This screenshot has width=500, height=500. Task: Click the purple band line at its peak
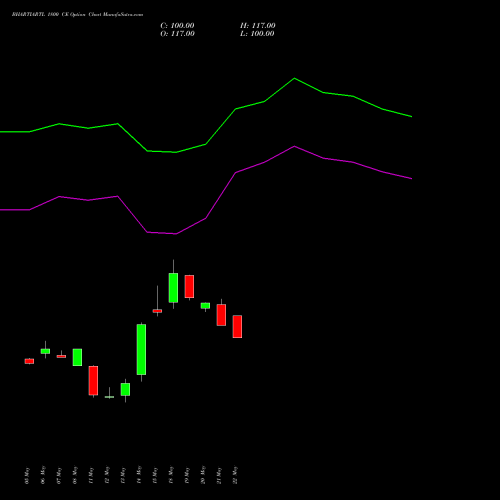coord(294,146)
